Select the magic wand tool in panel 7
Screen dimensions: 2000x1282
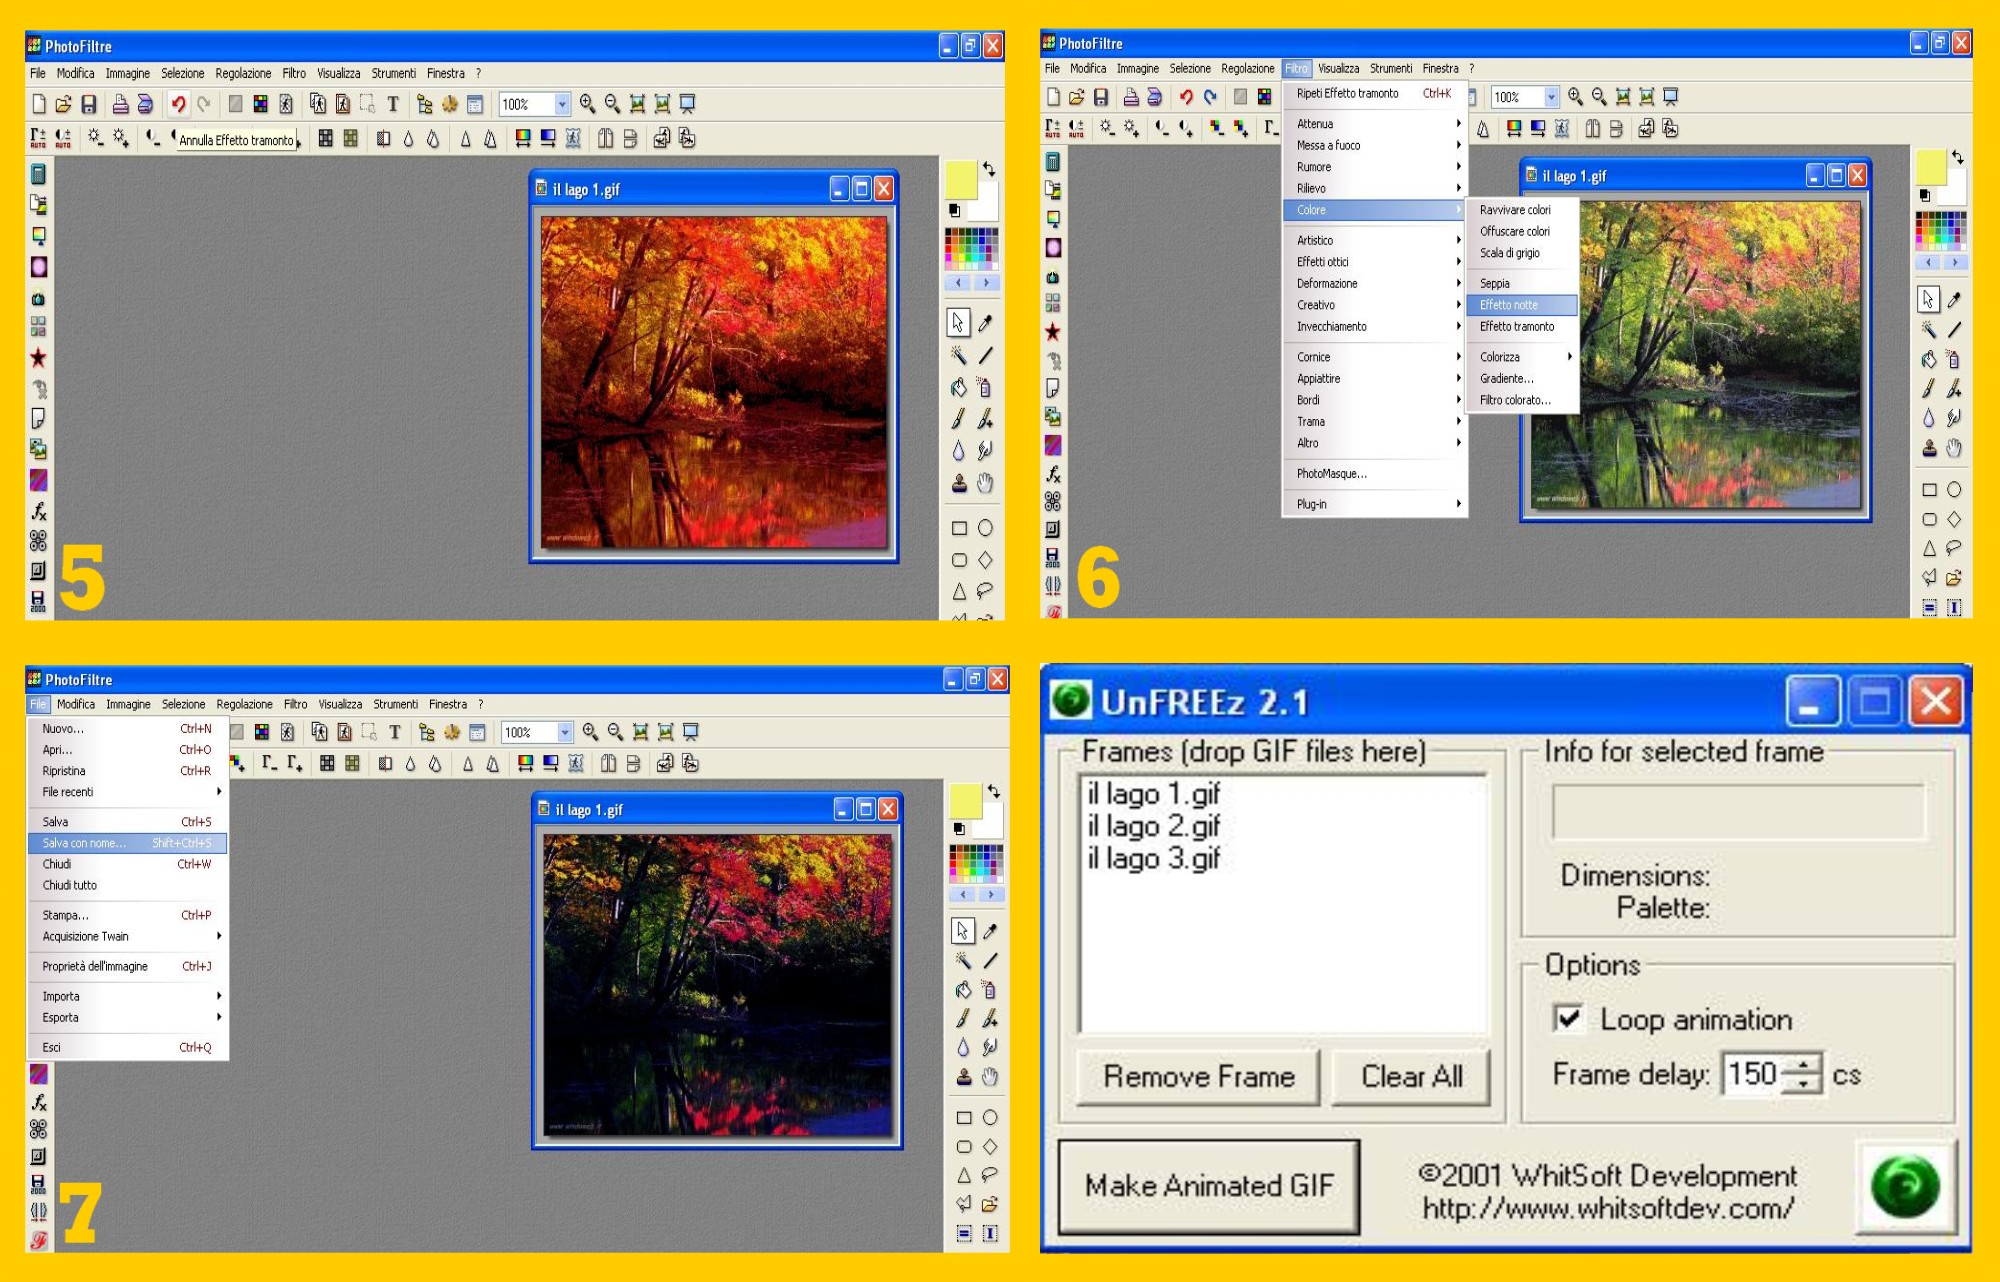tap(962, 961)
